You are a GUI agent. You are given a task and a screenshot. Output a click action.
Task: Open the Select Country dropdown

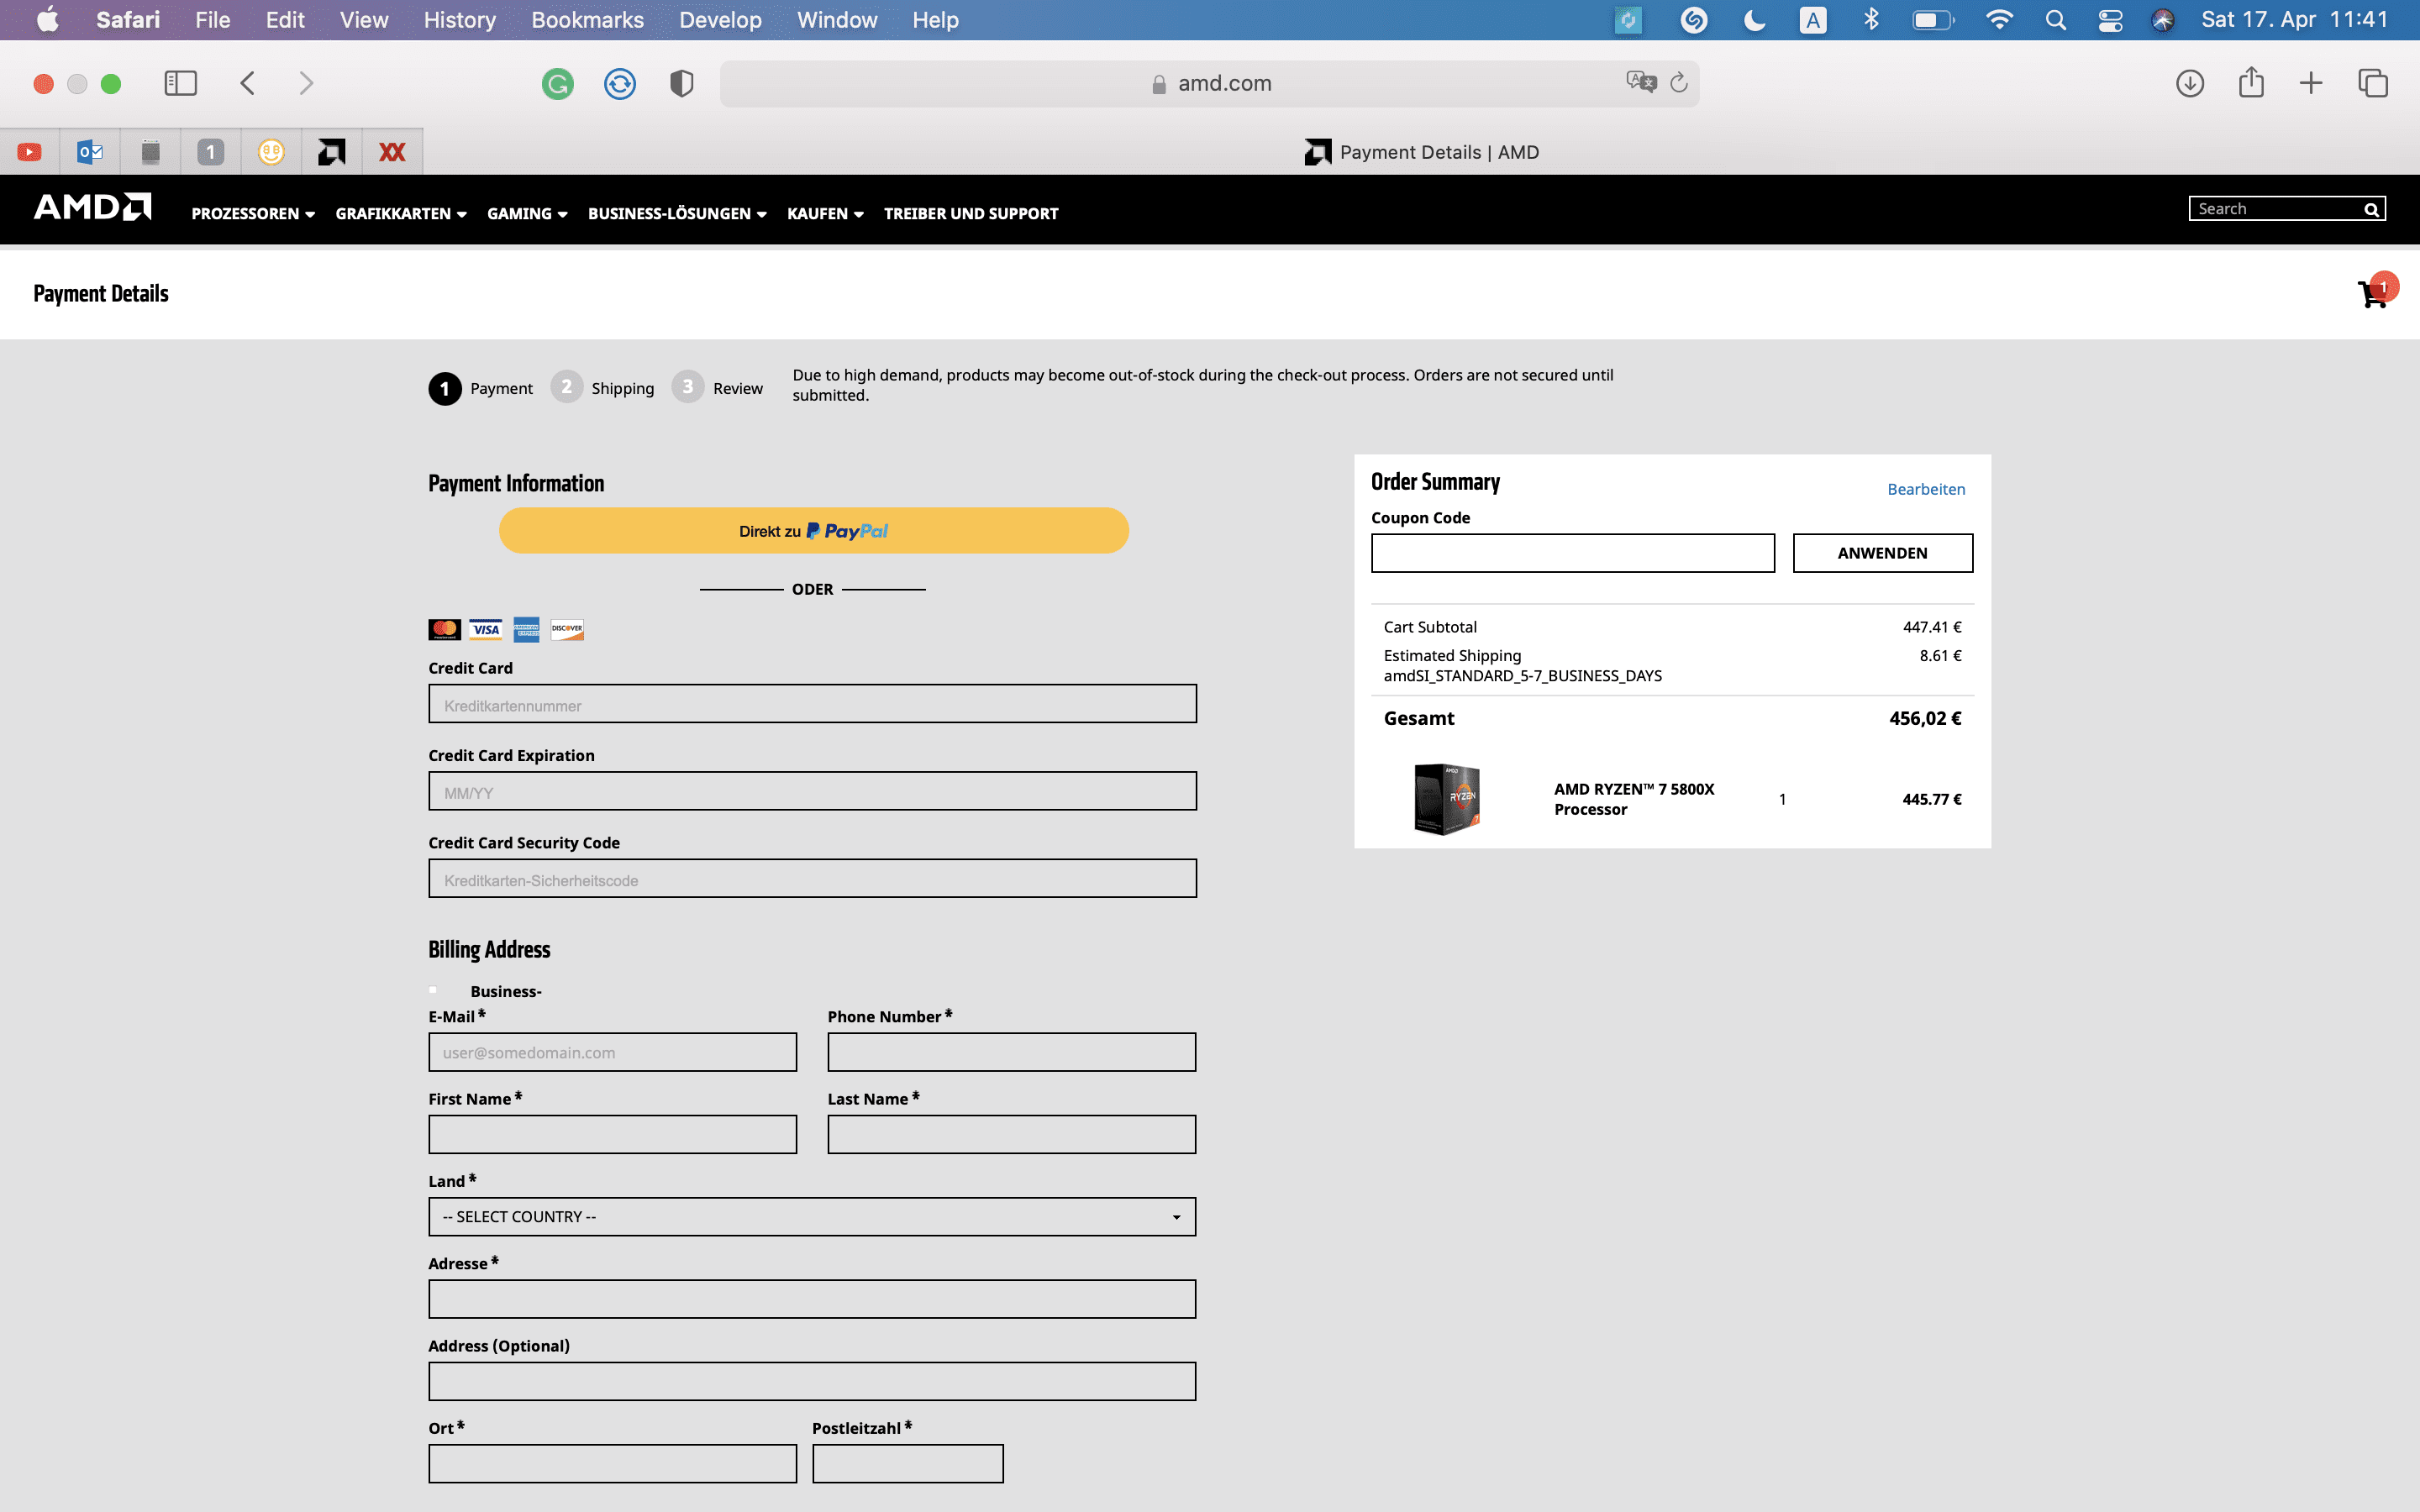pos(812,1216)
